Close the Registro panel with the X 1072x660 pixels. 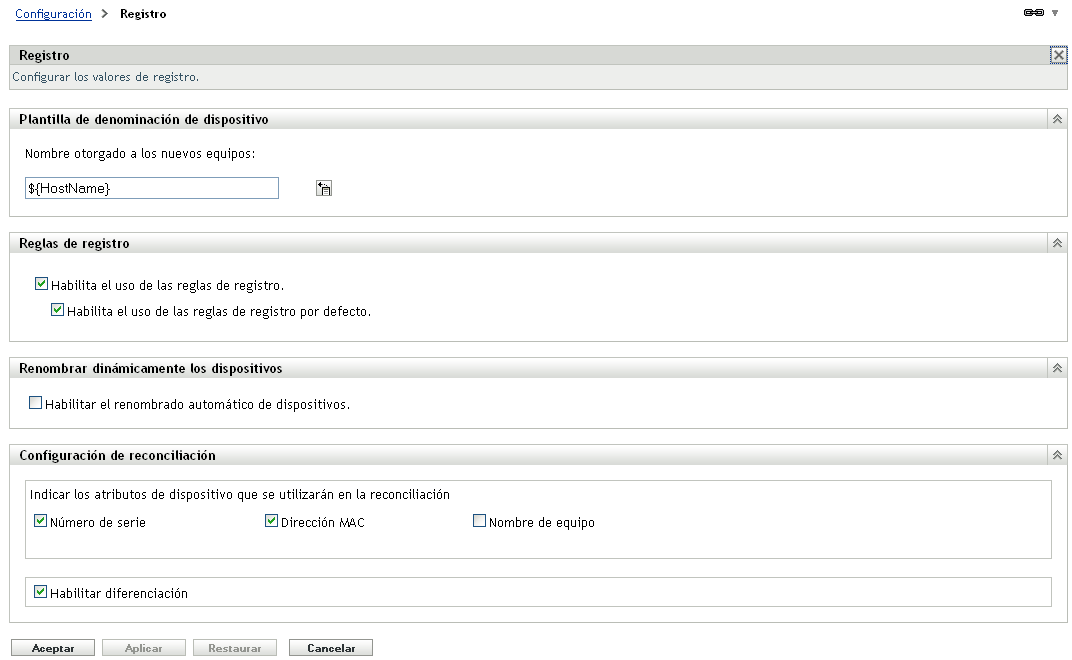[x=1058, y=55]
